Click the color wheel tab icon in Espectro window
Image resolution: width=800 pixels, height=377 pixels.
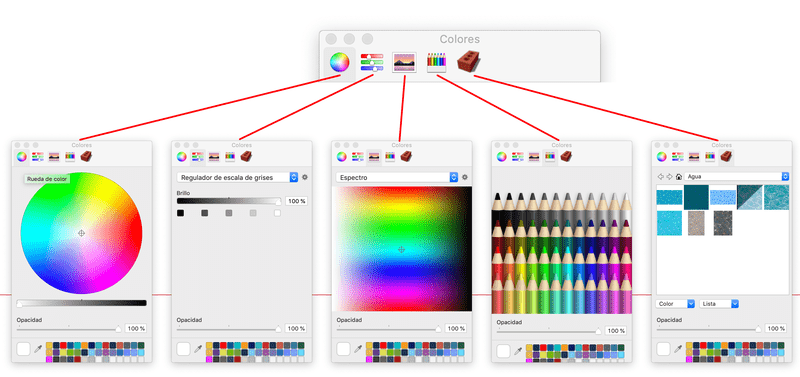click(341, 157)
